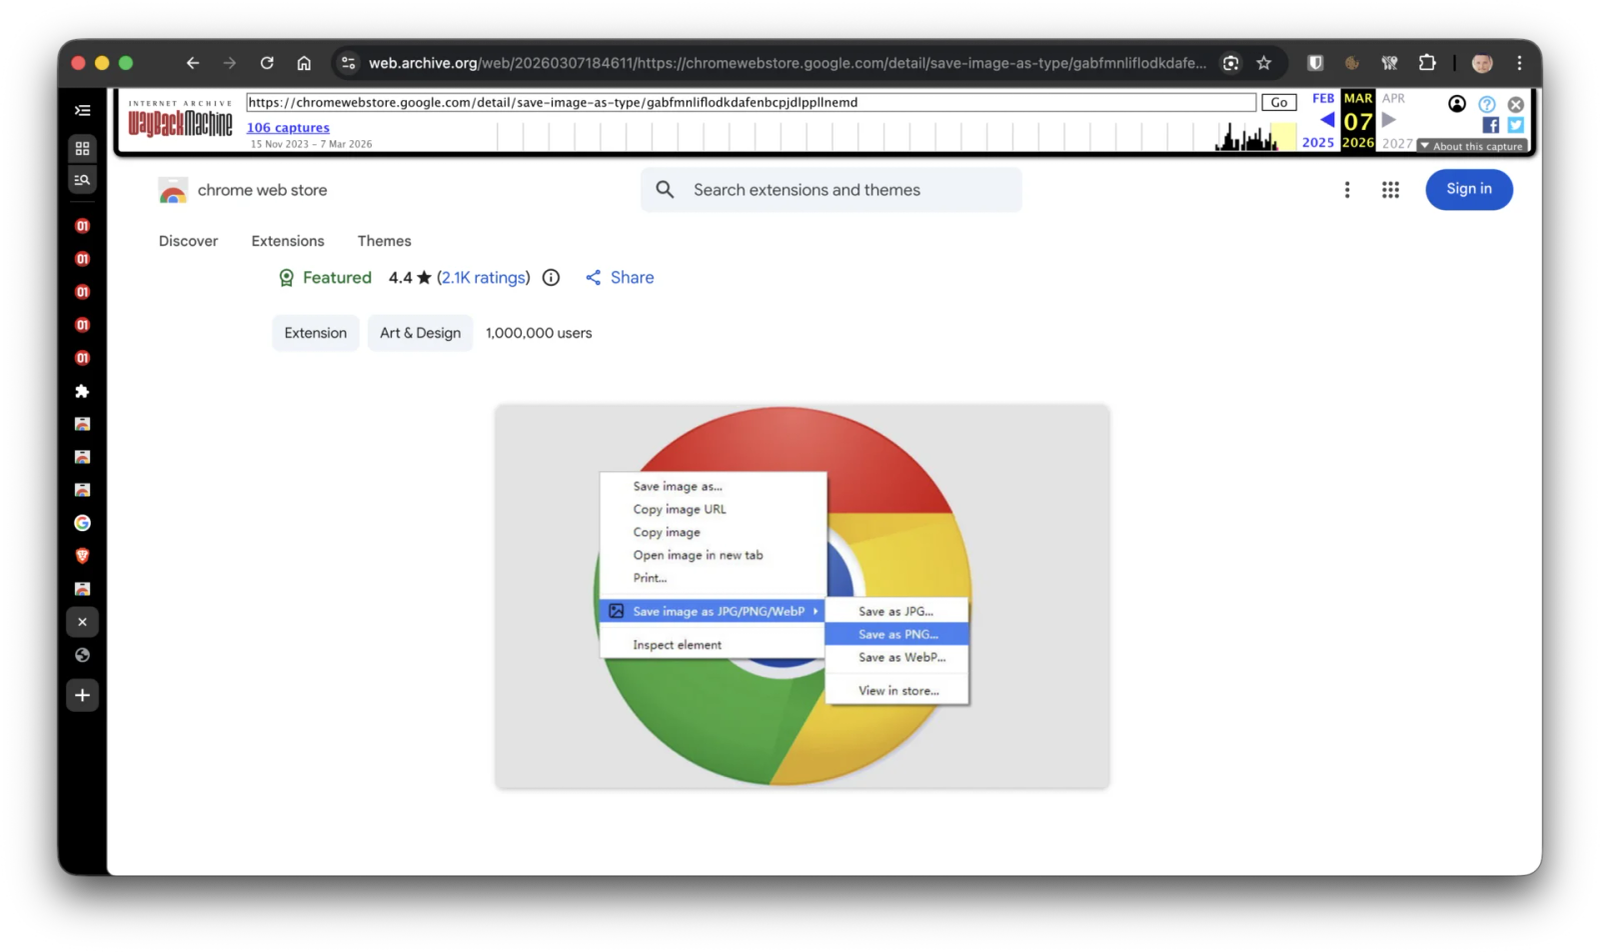This screenshot has width=1600, height=952.
Task: Open the Extensions puzzle icon in toolbar
Action: [x=1427, y=63]
